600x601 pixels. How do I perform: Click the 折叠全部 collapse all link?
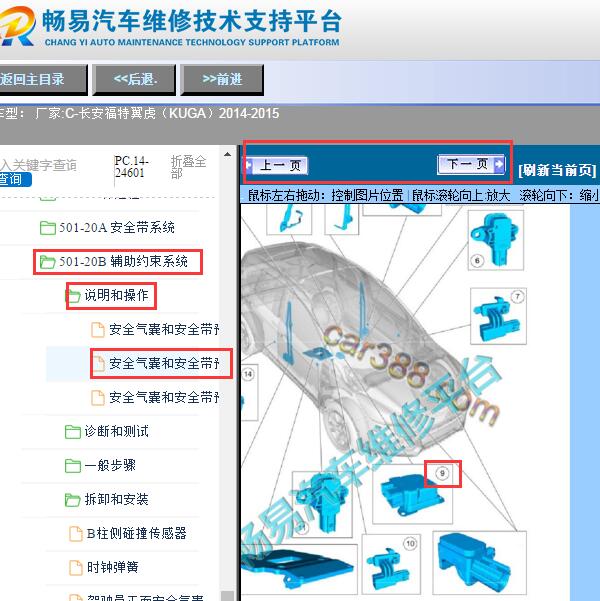click(x=188, y=167)
